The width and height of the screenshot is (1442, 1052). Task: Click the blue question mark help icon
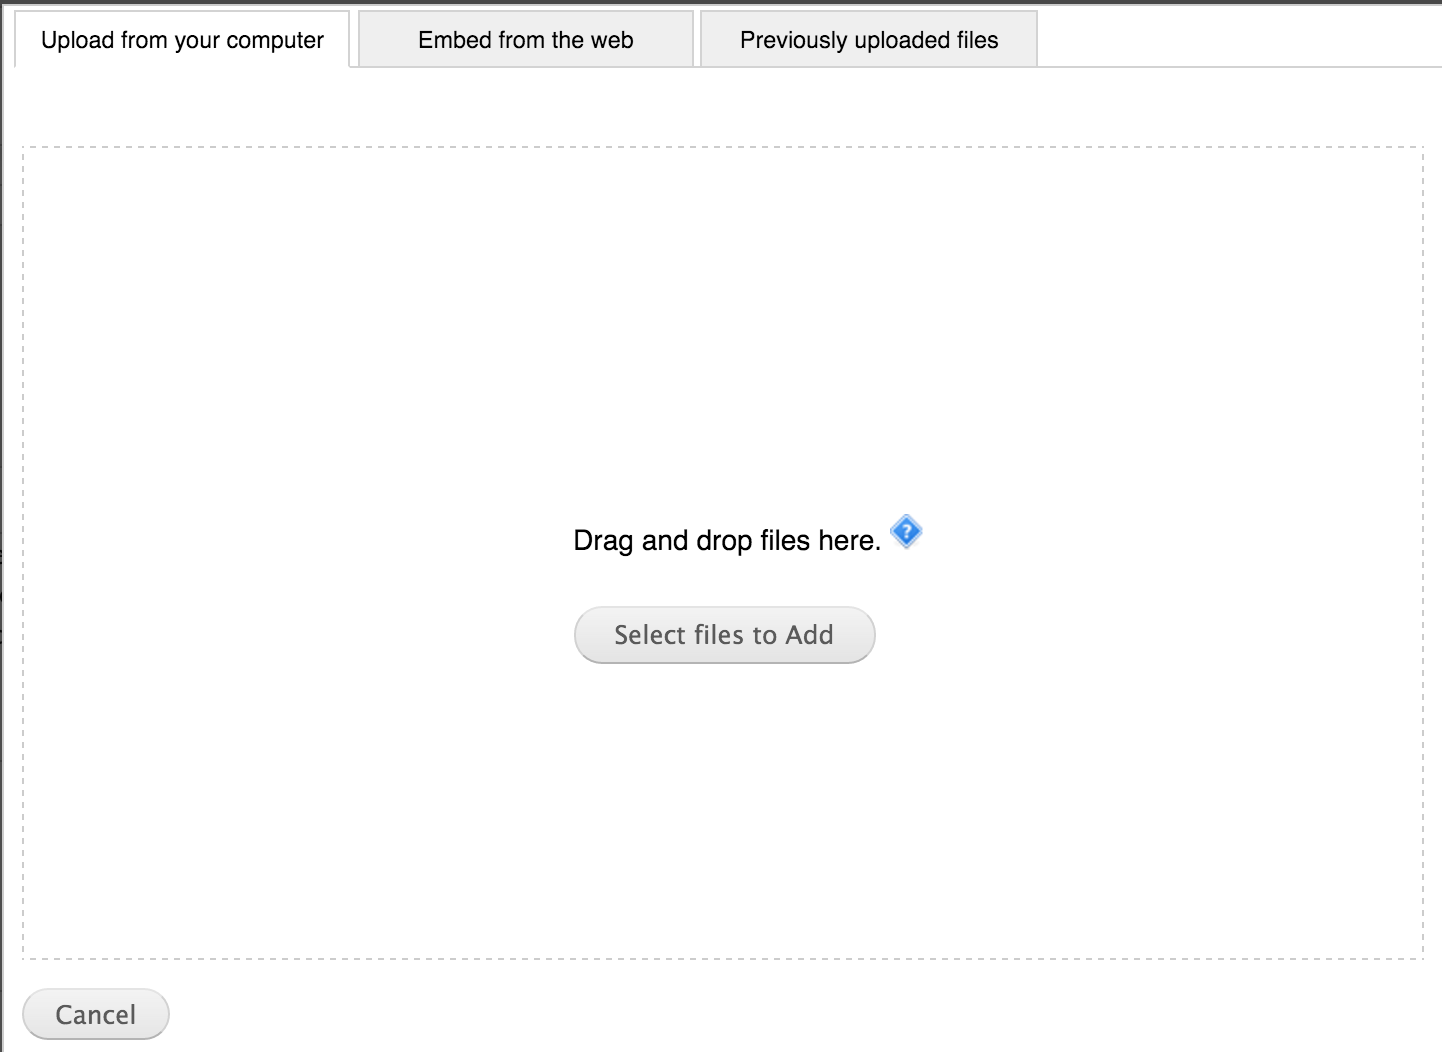point(906,532)
